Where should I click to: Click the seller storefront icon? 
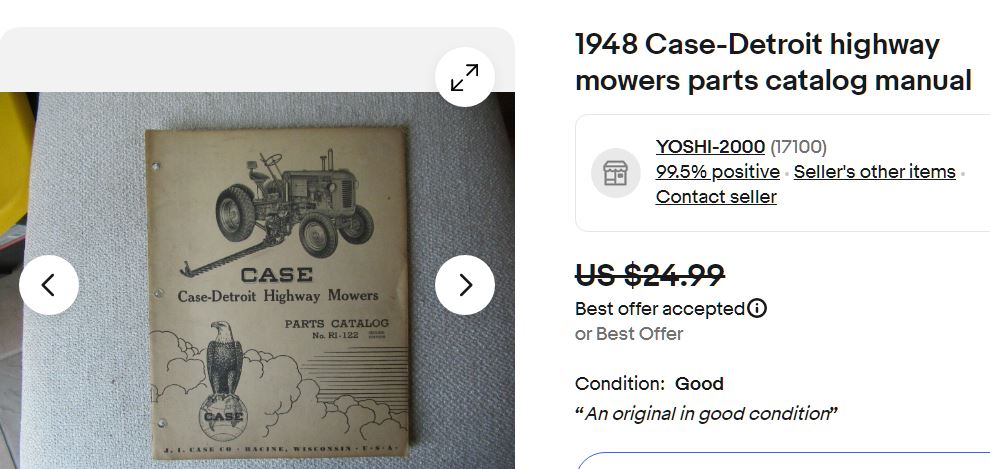click(615, 173)
